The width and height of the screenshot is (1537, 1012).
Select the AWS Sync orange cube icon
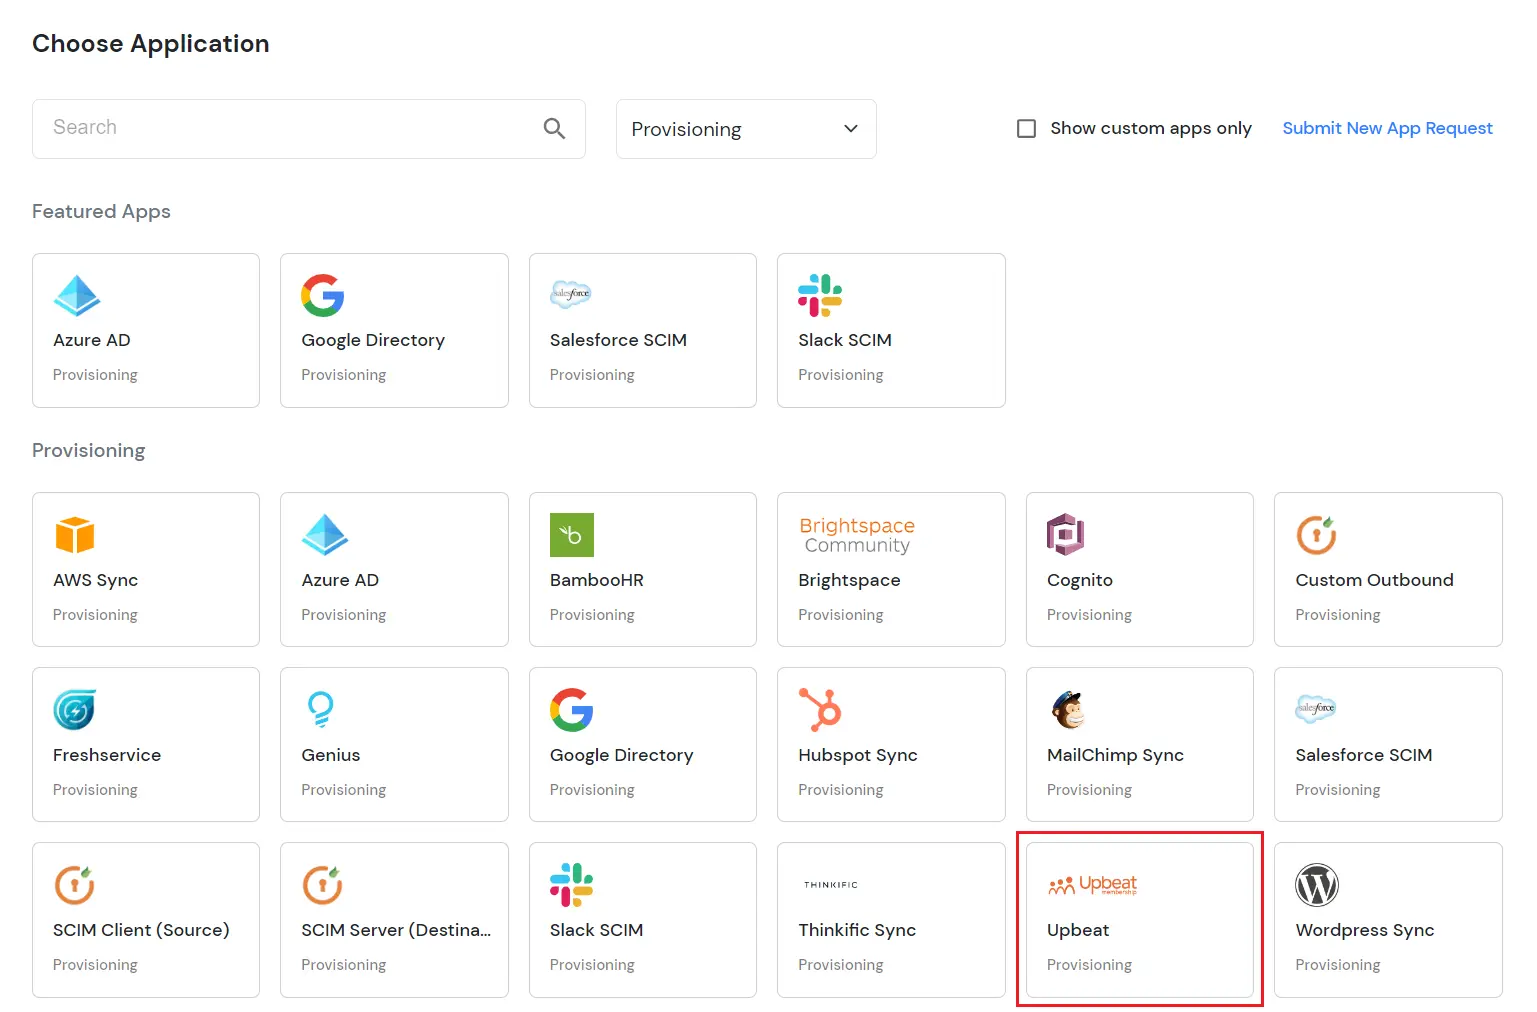[75, 535]
